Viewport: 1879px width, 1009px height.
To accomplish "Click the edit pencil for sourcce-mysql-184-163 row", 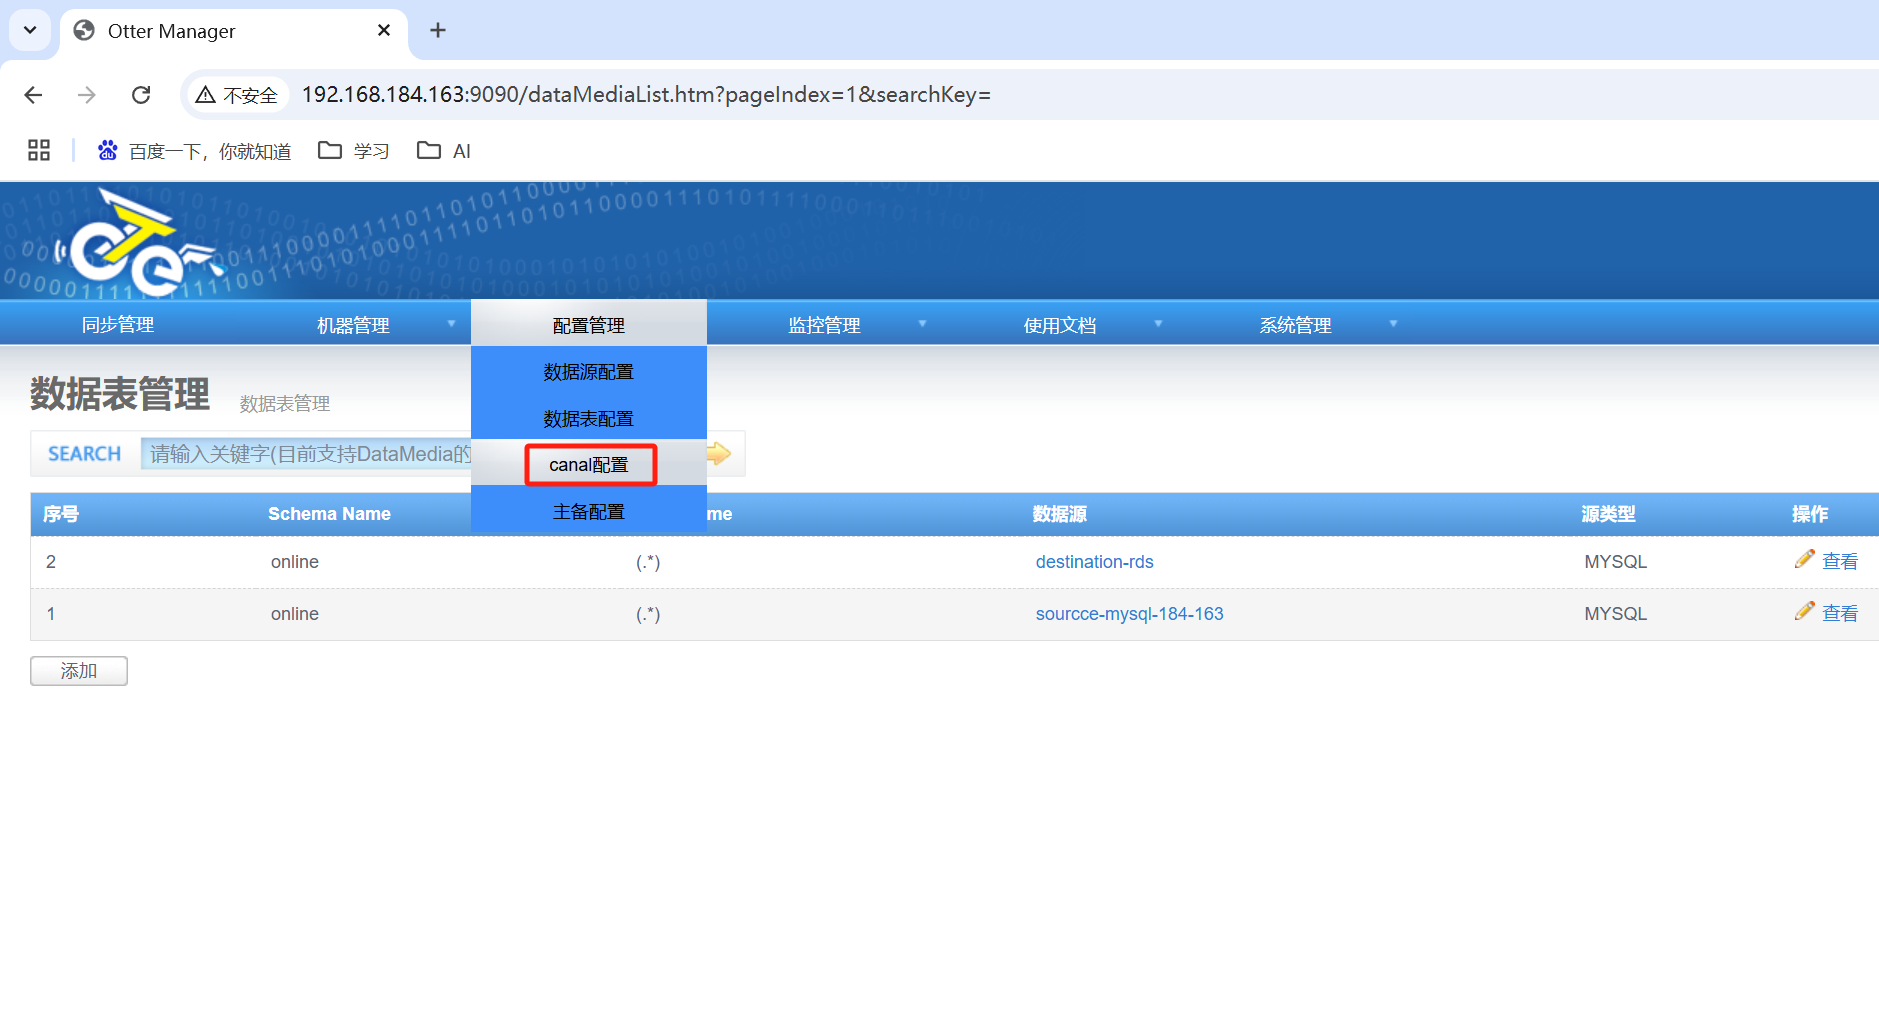I will 1805,611.
